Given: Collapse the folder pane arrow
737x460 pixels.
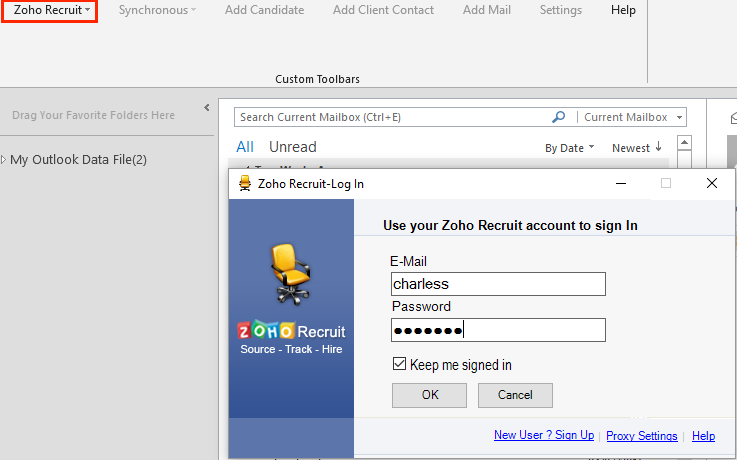Looking at the screenshot, I should (x=207, y=108).
